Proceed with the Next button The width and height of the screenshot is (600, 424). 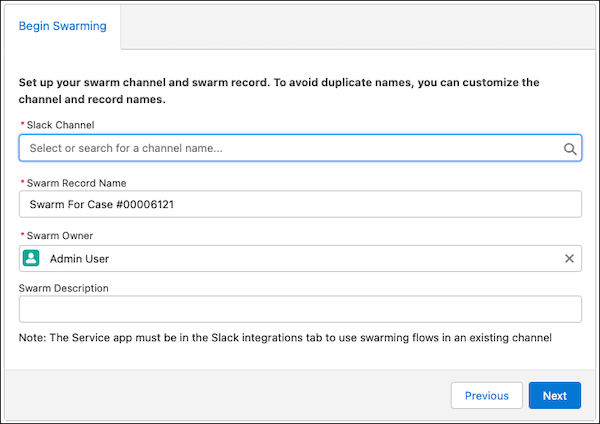pos(555,395)
